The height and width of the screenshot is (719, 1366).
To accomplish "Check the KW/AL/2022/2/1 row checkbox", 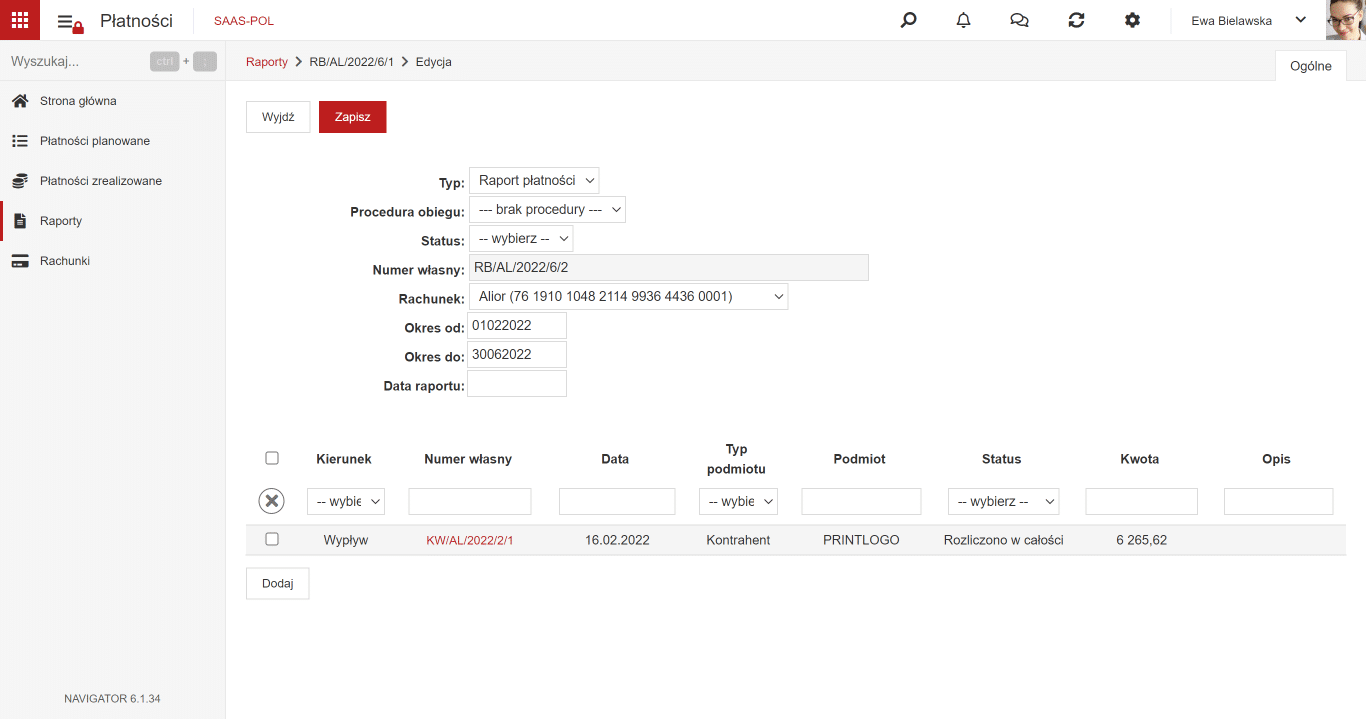I will [x=272, y=539].
